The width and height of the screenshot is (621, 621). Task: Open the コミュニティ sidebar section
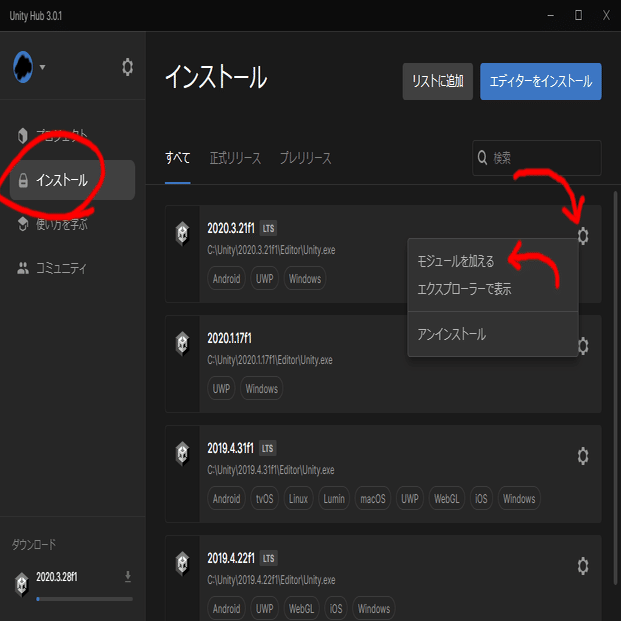[72, 268]
